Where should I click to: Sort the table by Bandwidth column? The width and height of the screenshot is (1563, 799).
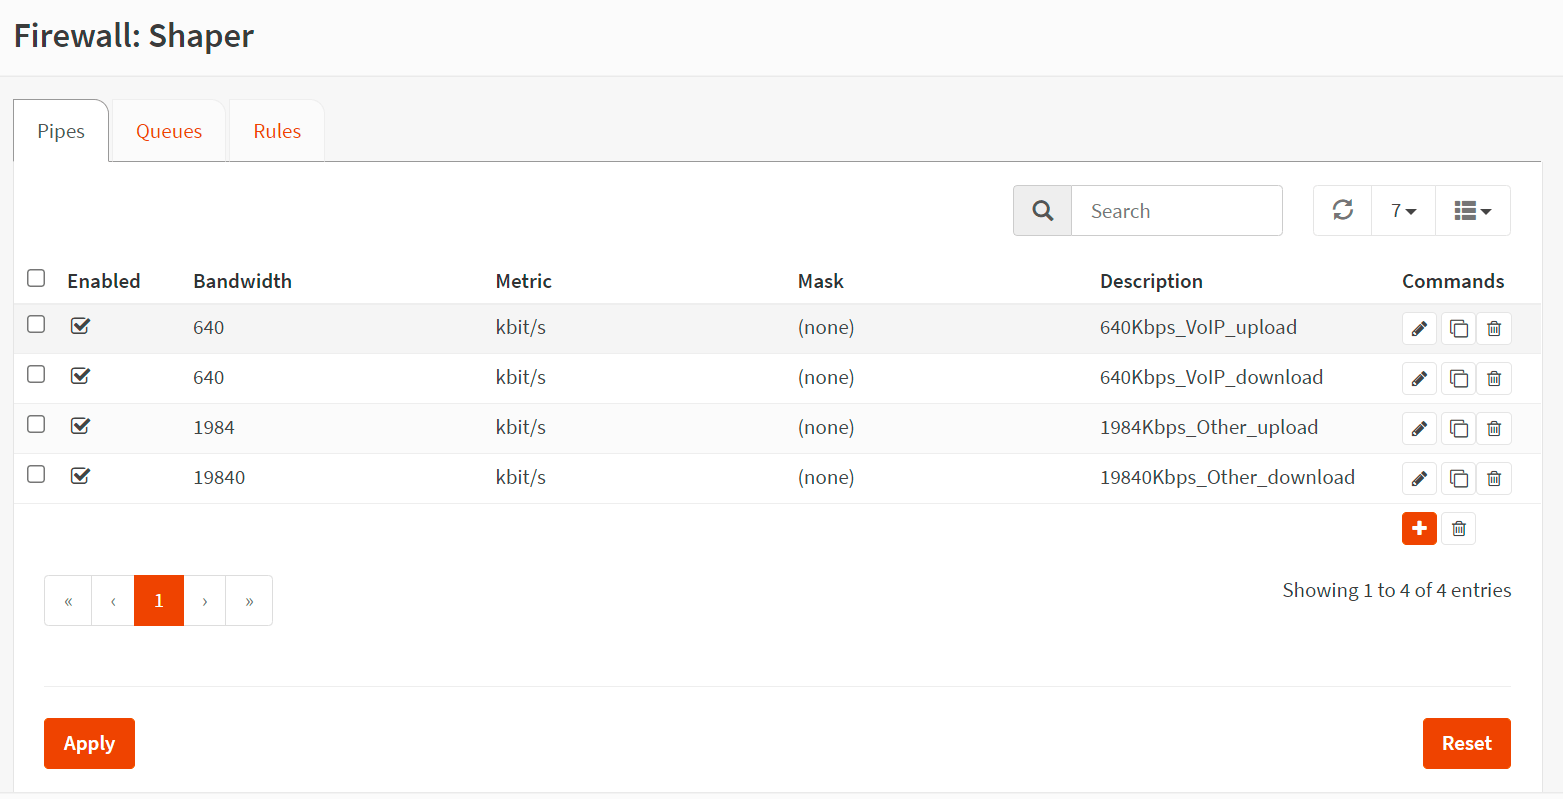click(242, 281)
